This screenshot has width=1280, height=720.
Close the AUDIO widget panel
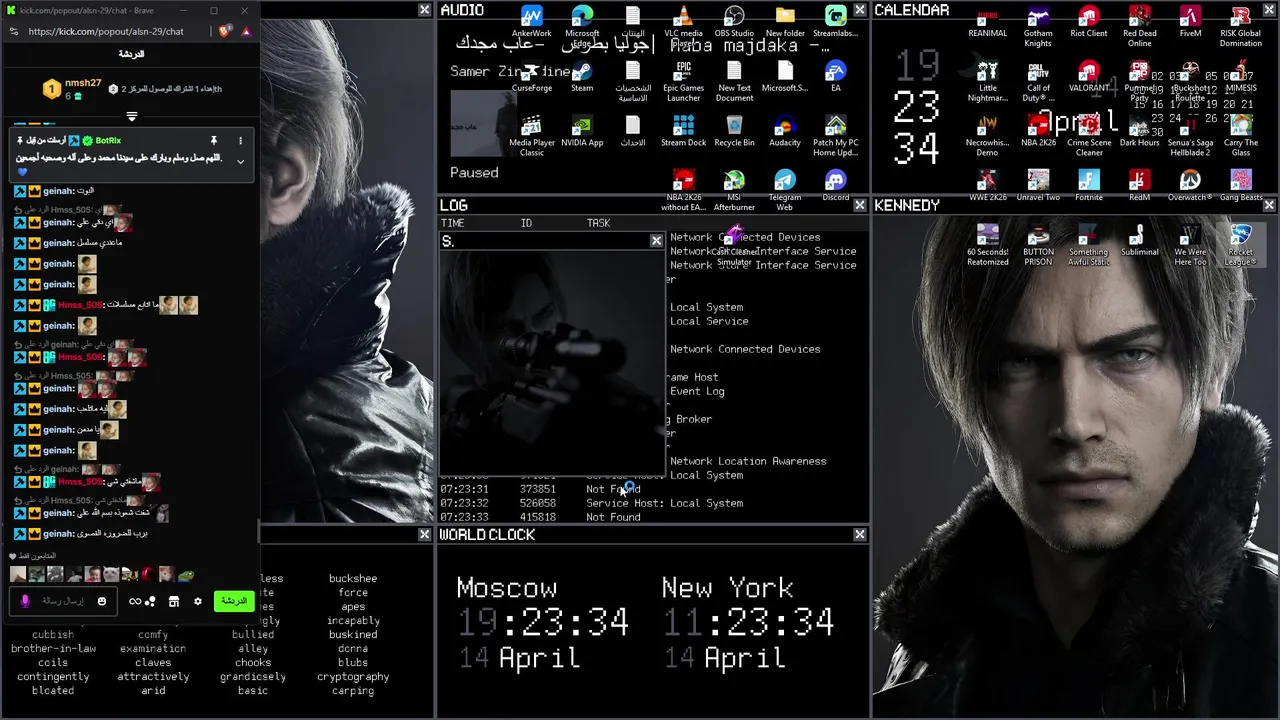[860, 10]
